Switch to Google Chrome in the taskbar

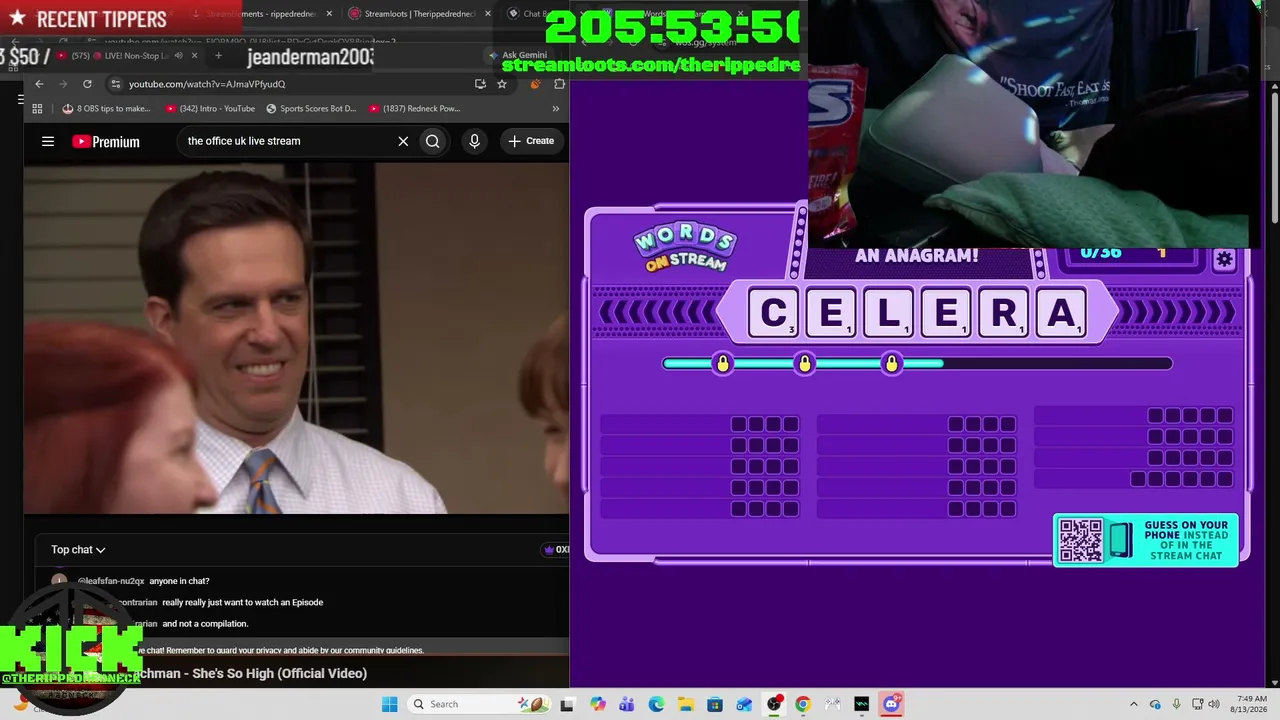(803, 704)
